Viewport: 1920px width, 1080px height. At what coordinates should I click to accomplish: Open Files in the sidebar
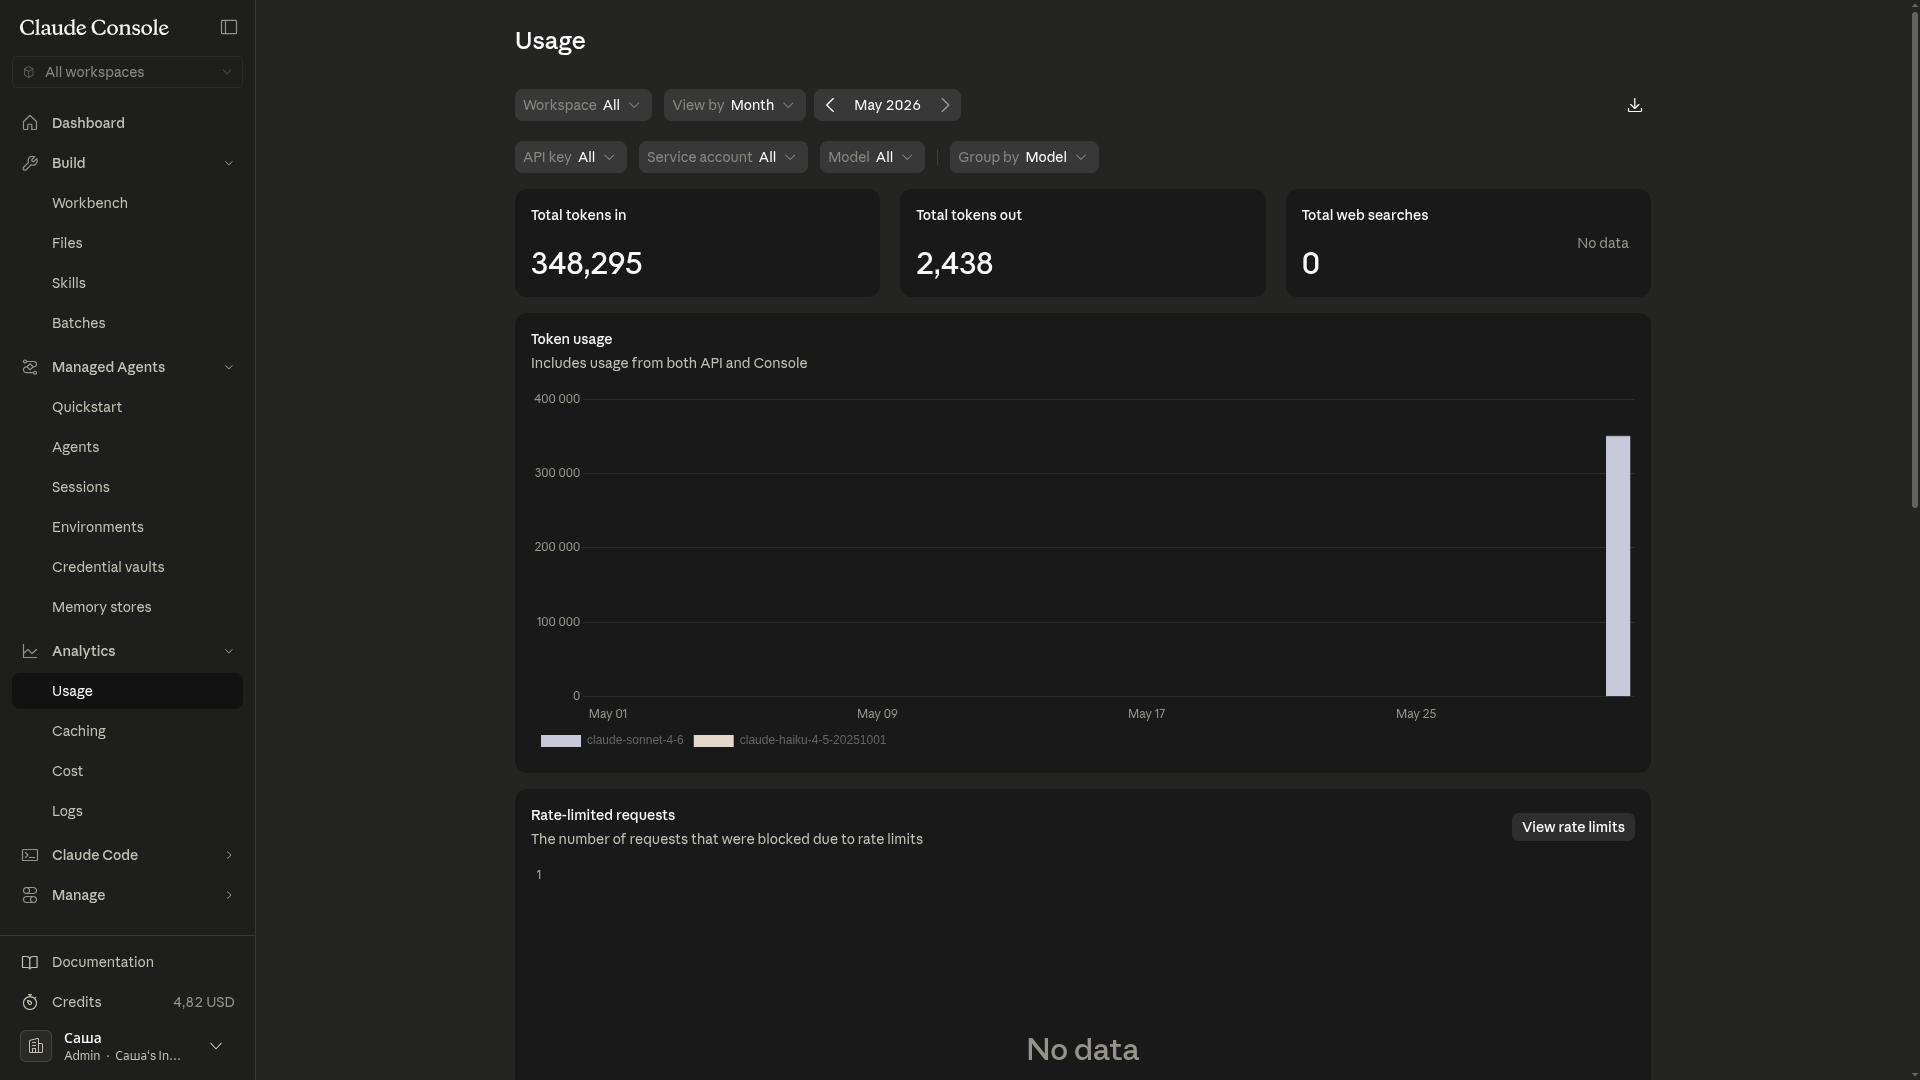(127, 243)
